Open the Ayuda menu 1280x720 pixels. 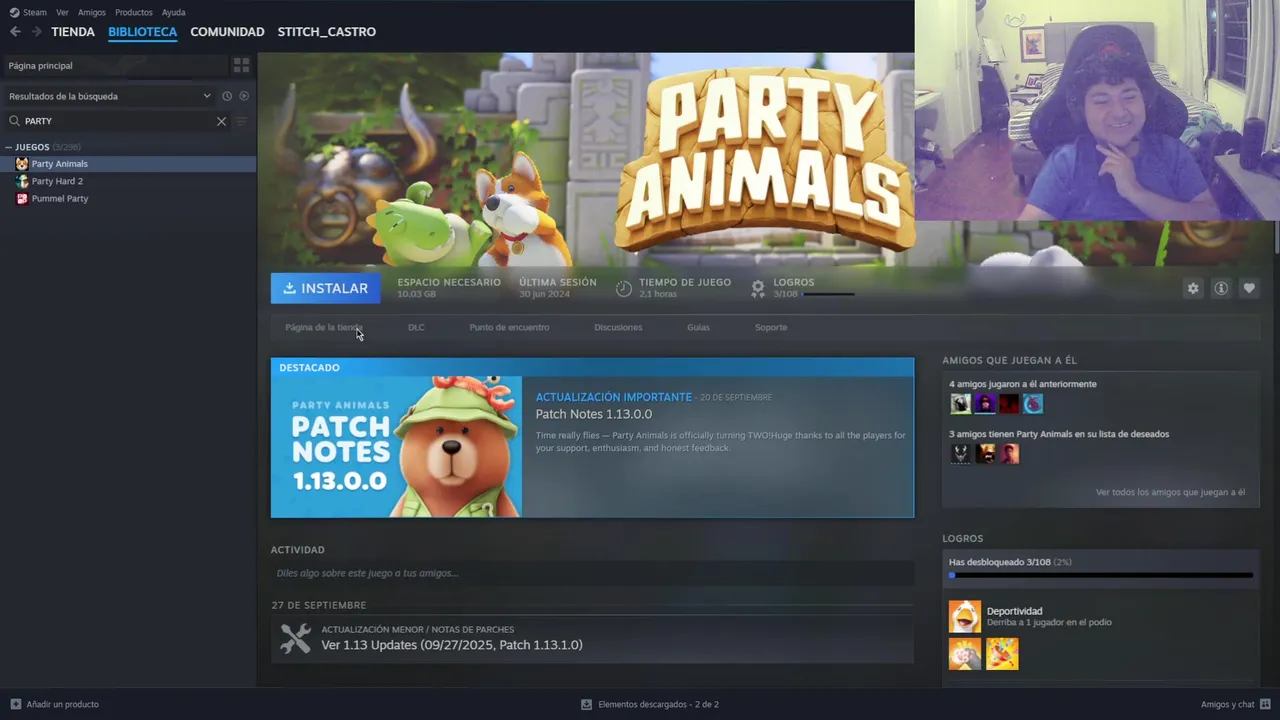tap(173, 12)
